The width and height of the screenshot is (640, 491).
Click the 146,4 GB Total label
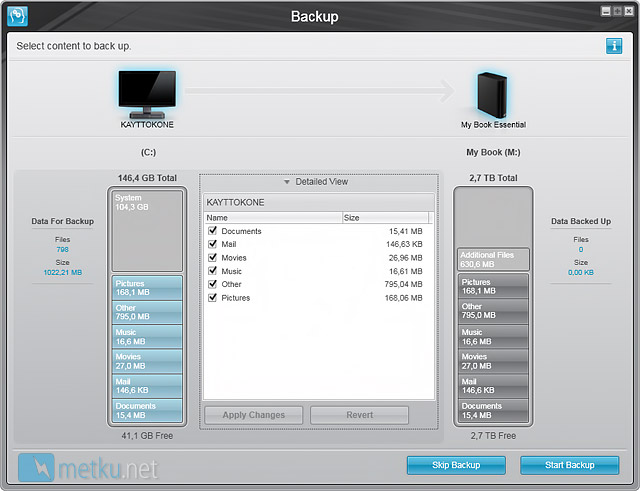click(x=147, y=178)
